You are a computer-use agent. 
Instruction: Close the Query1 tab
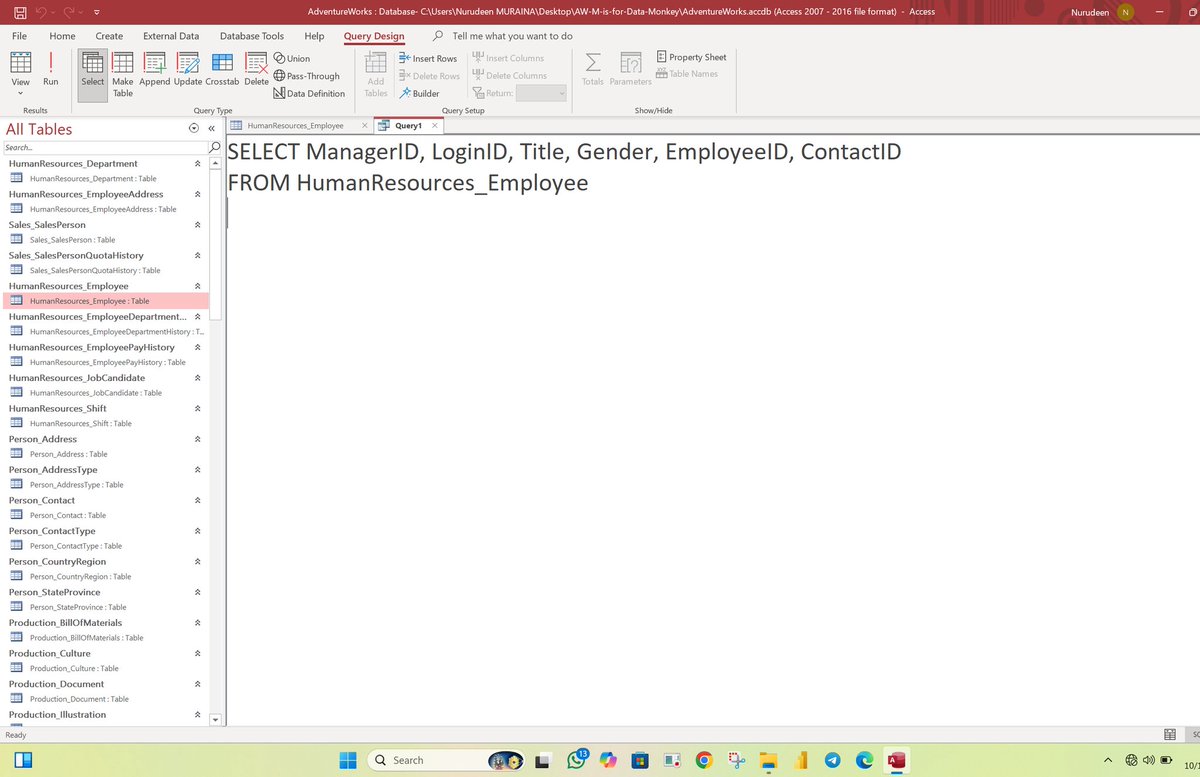click(x=434, y=126)
